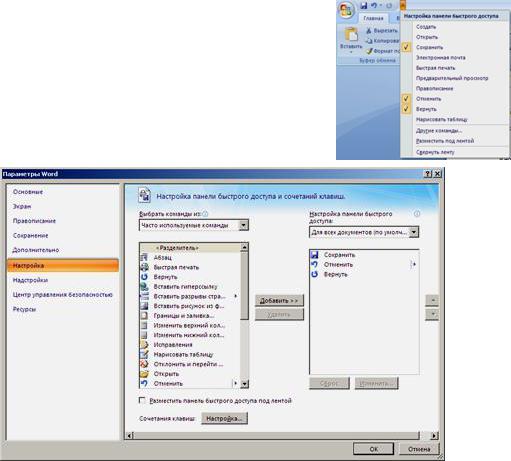511x461 pixels.
Task: Expand submenu arrow next to Отменить in right list
Action: (x=413, y=264)
